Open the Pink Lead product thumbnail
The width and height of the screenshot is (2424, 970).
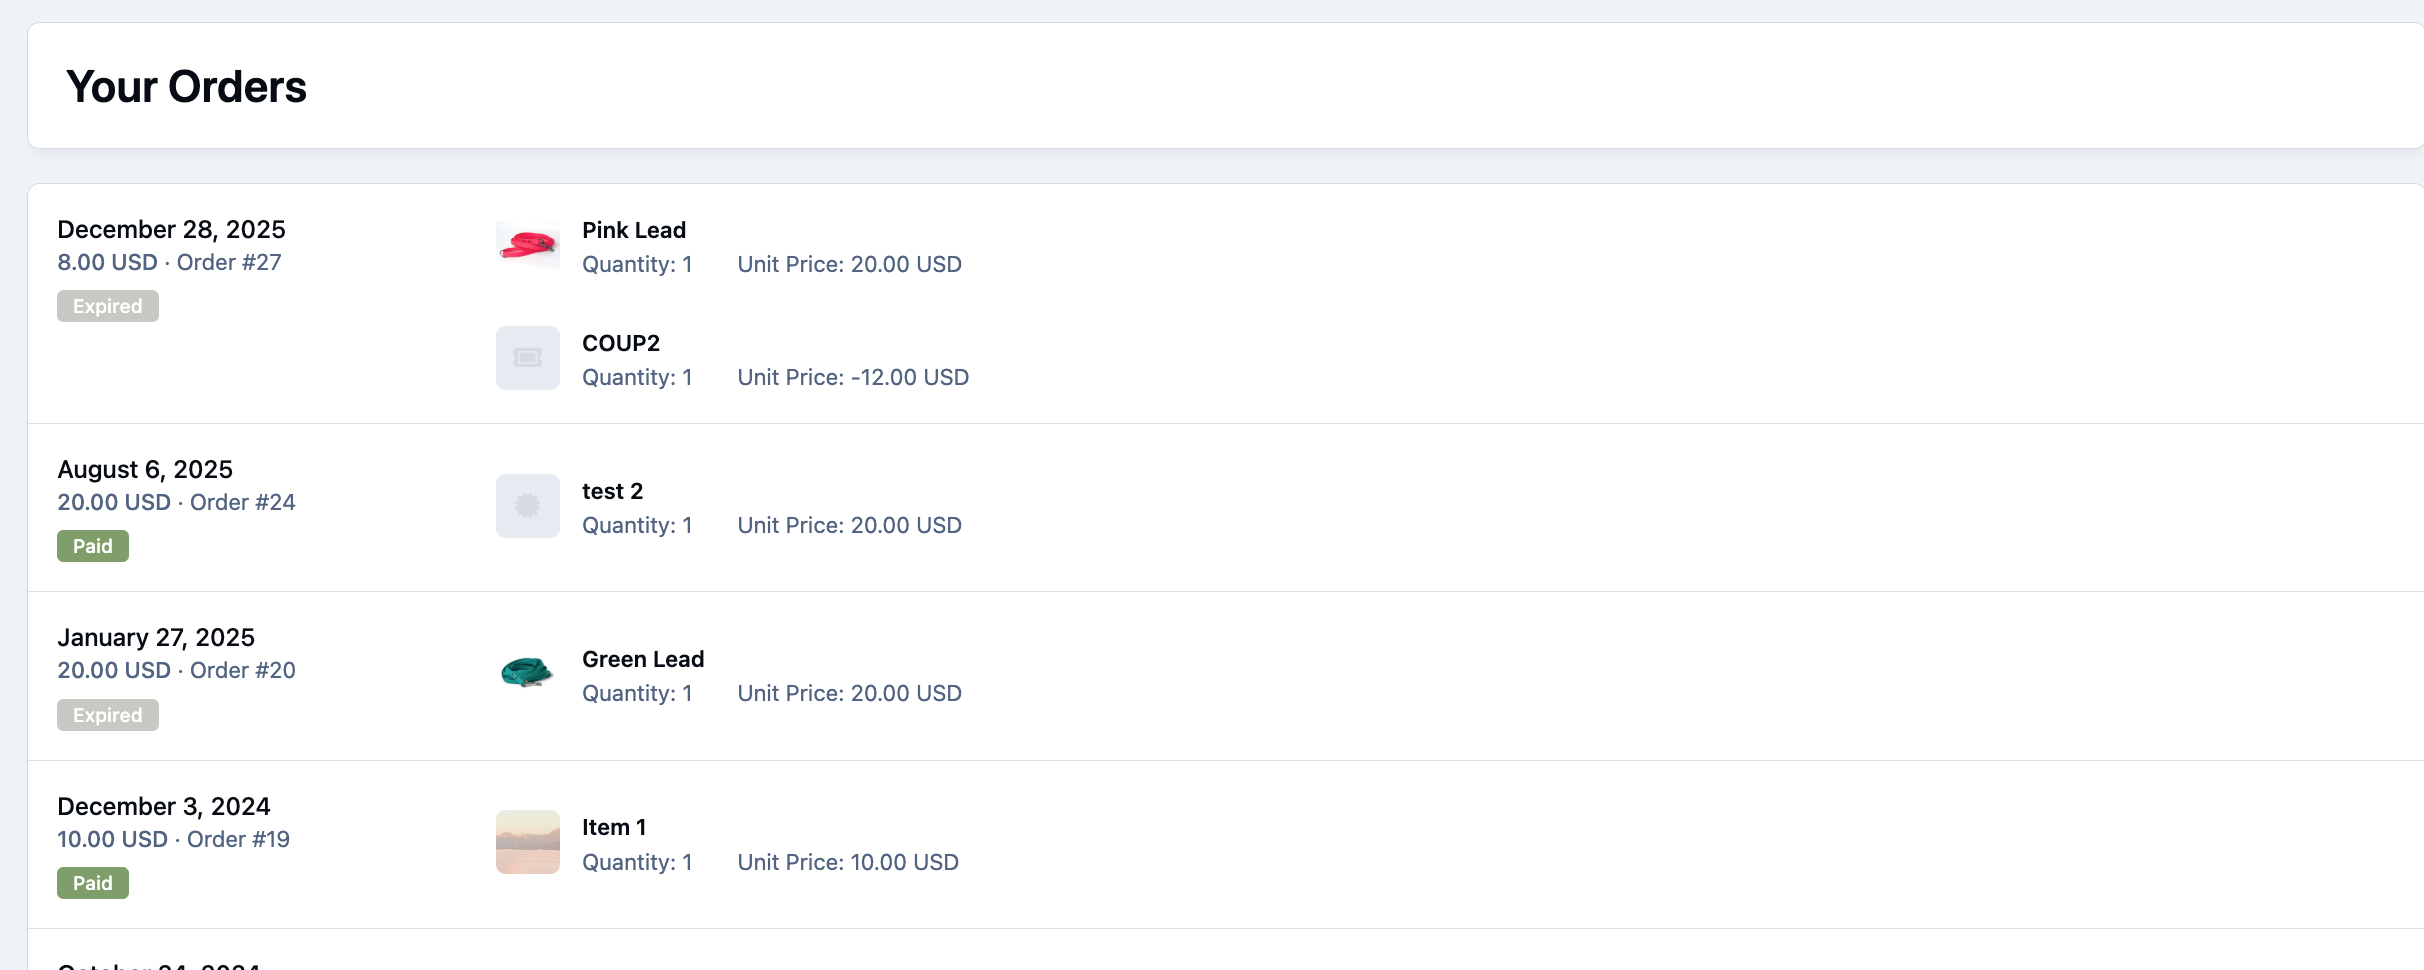coord(528,245)
